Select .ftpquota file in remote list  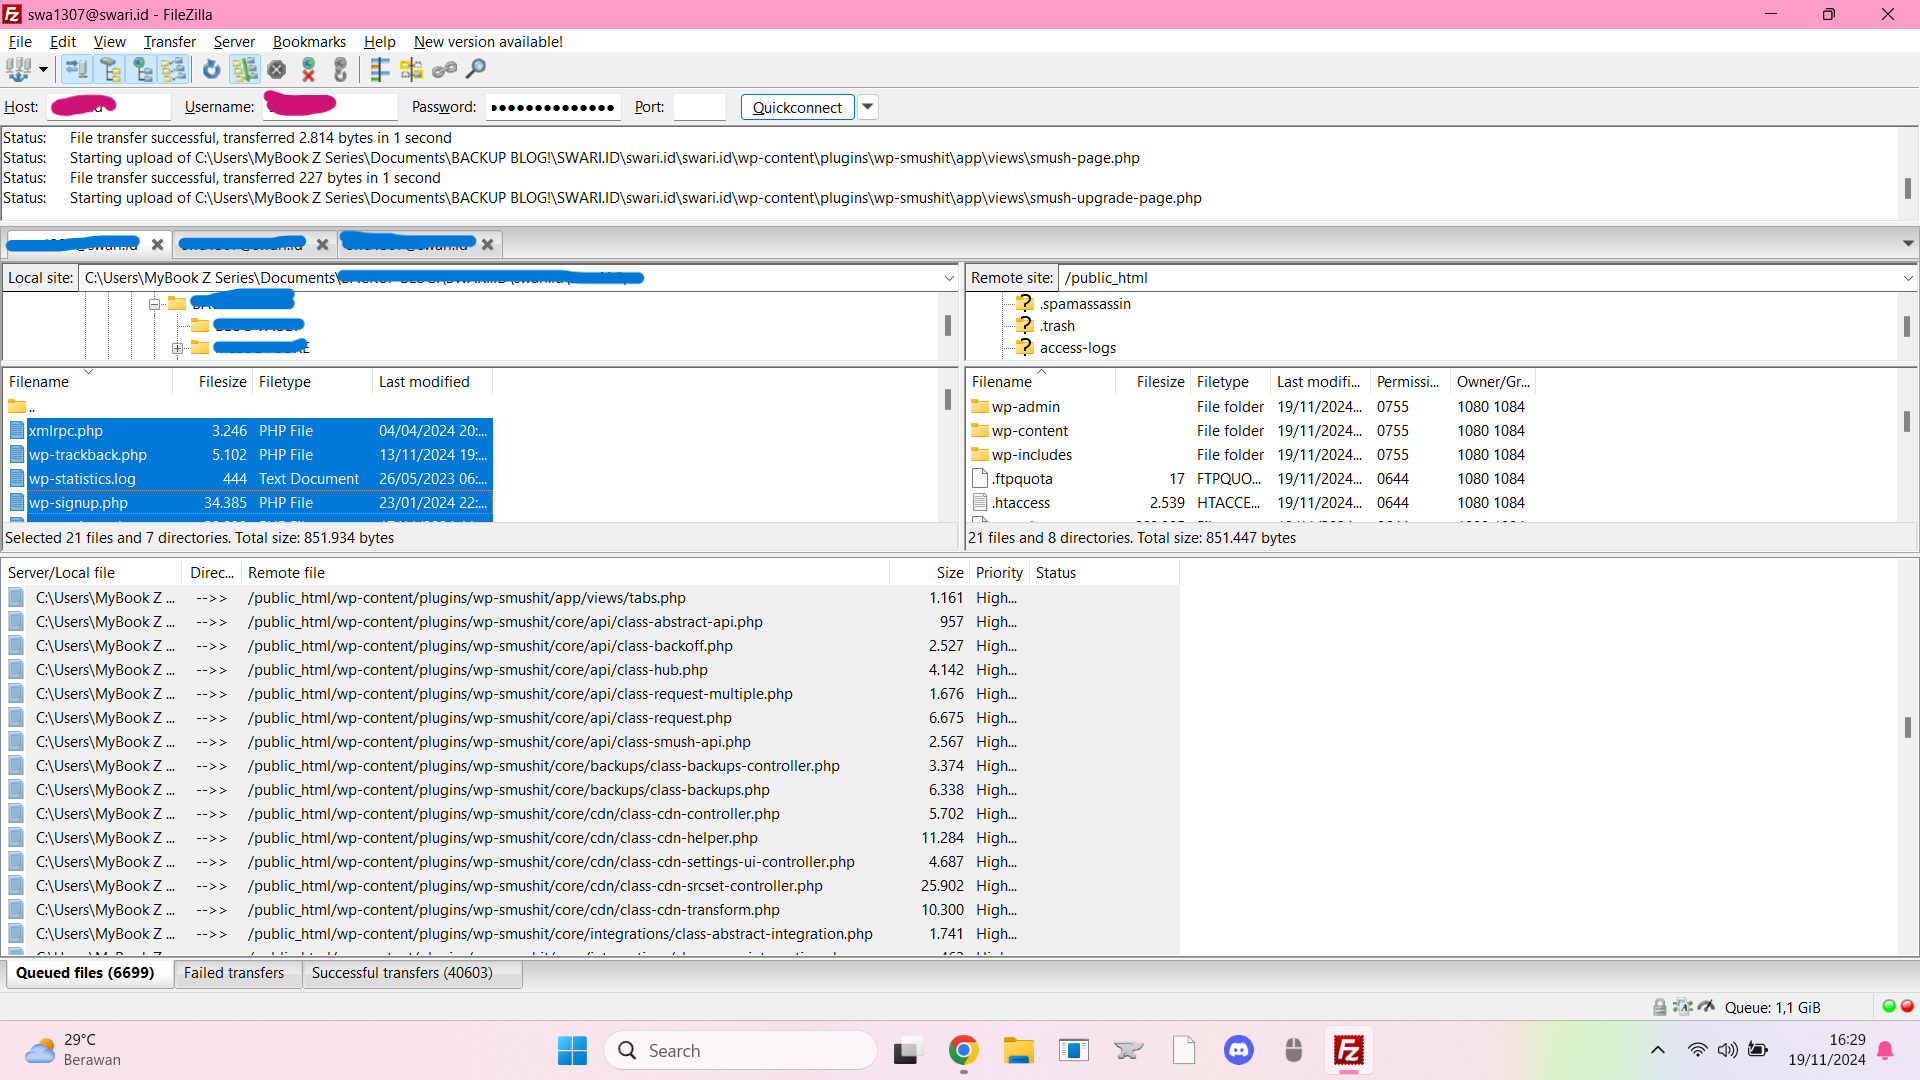1022,479
